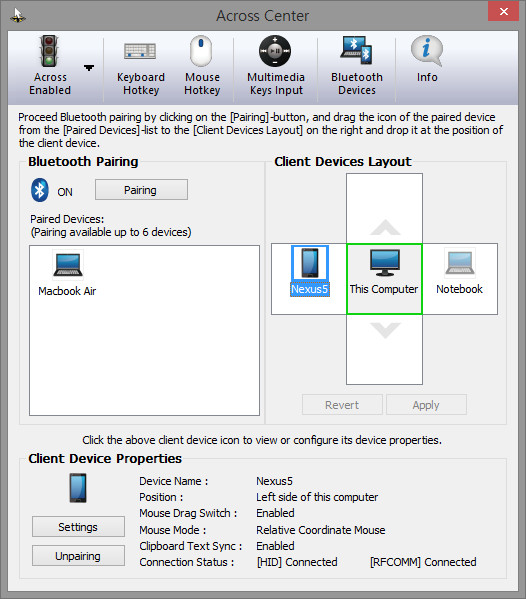Image resolution: width=526 pixels, height=599 pixels.
Task: Open the Info section
Action: [427, 60]
